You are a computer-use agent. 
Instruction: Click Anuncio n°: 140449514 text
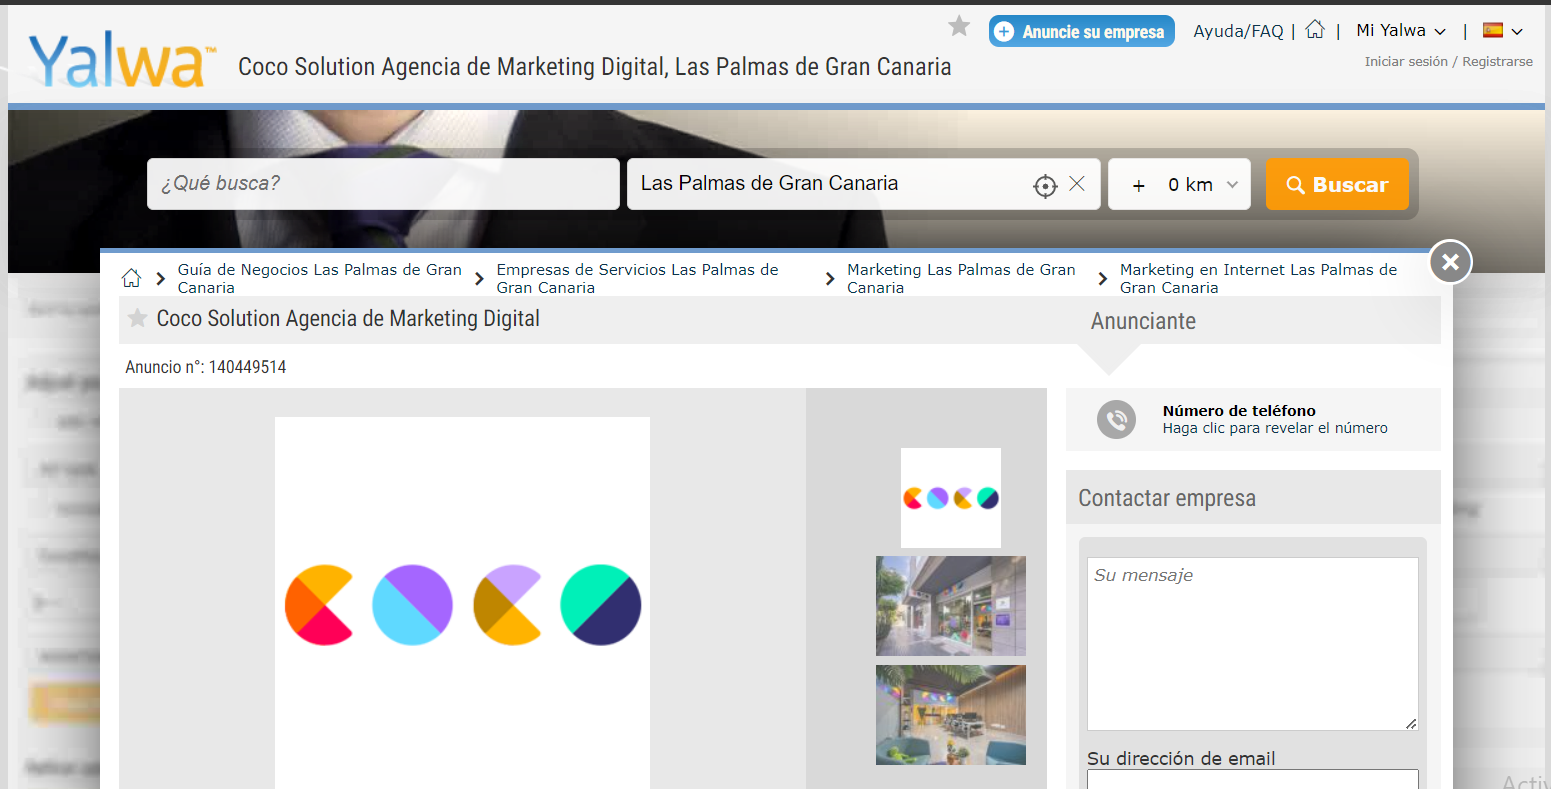[206, 367]
